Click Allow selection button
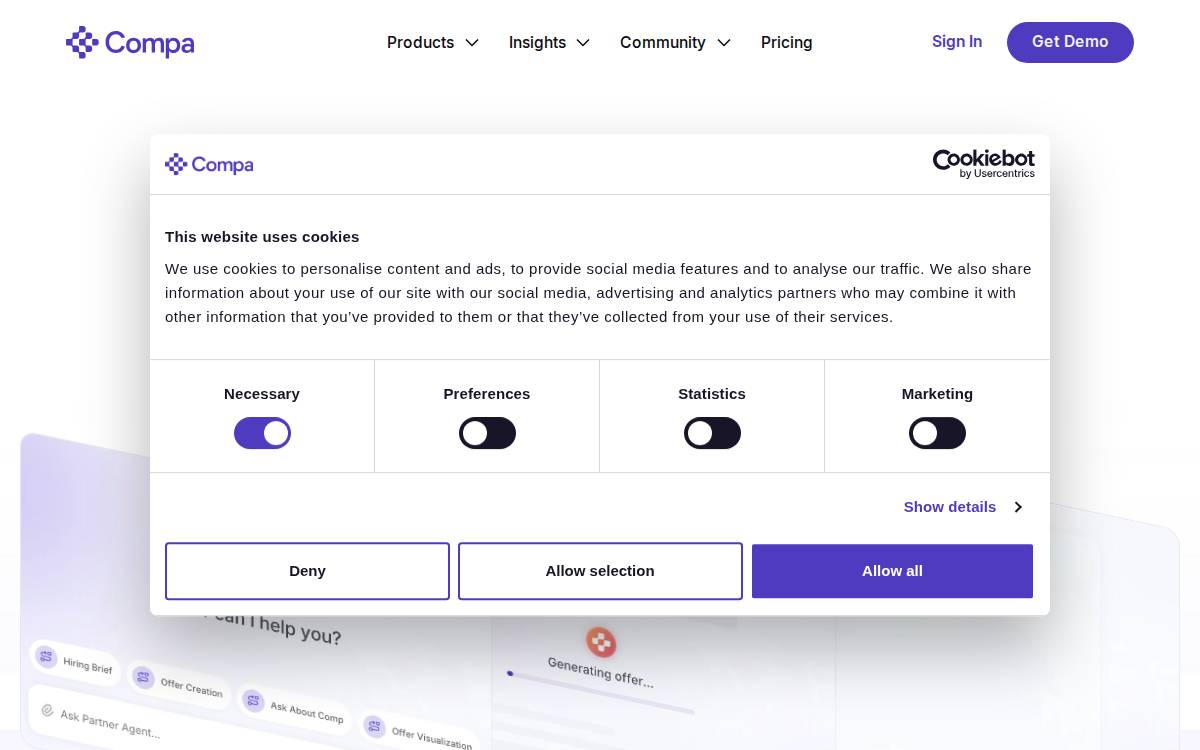 click(x=600, y=571)
